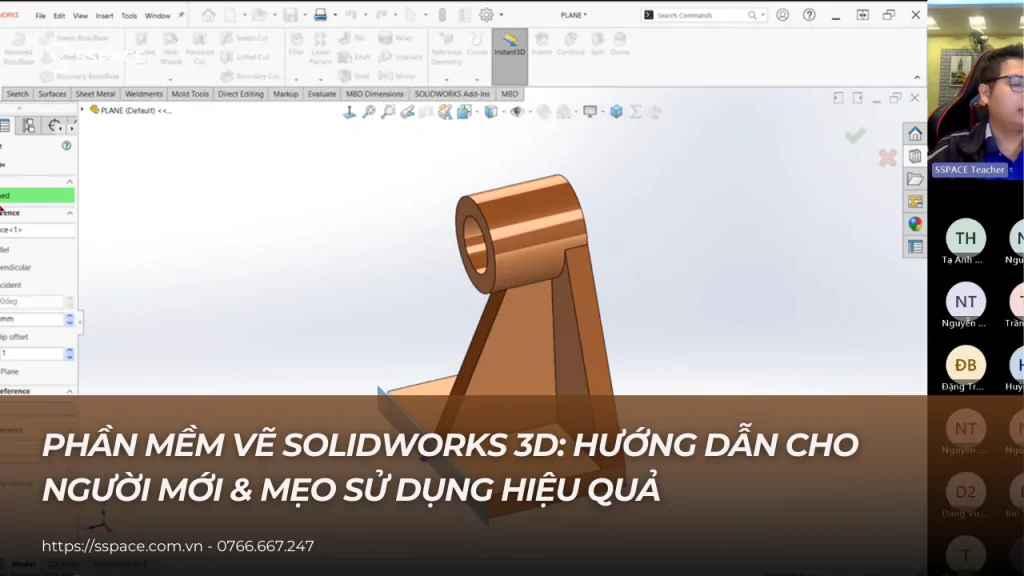Open Custom Properties icon in task pane

pyautogui.click(x=915, y=246)
